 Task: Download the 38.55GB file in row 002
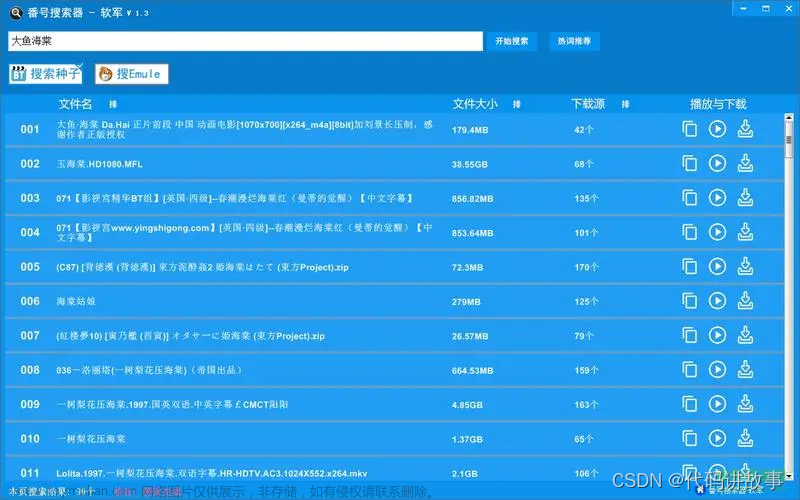(x=745, y=163)
